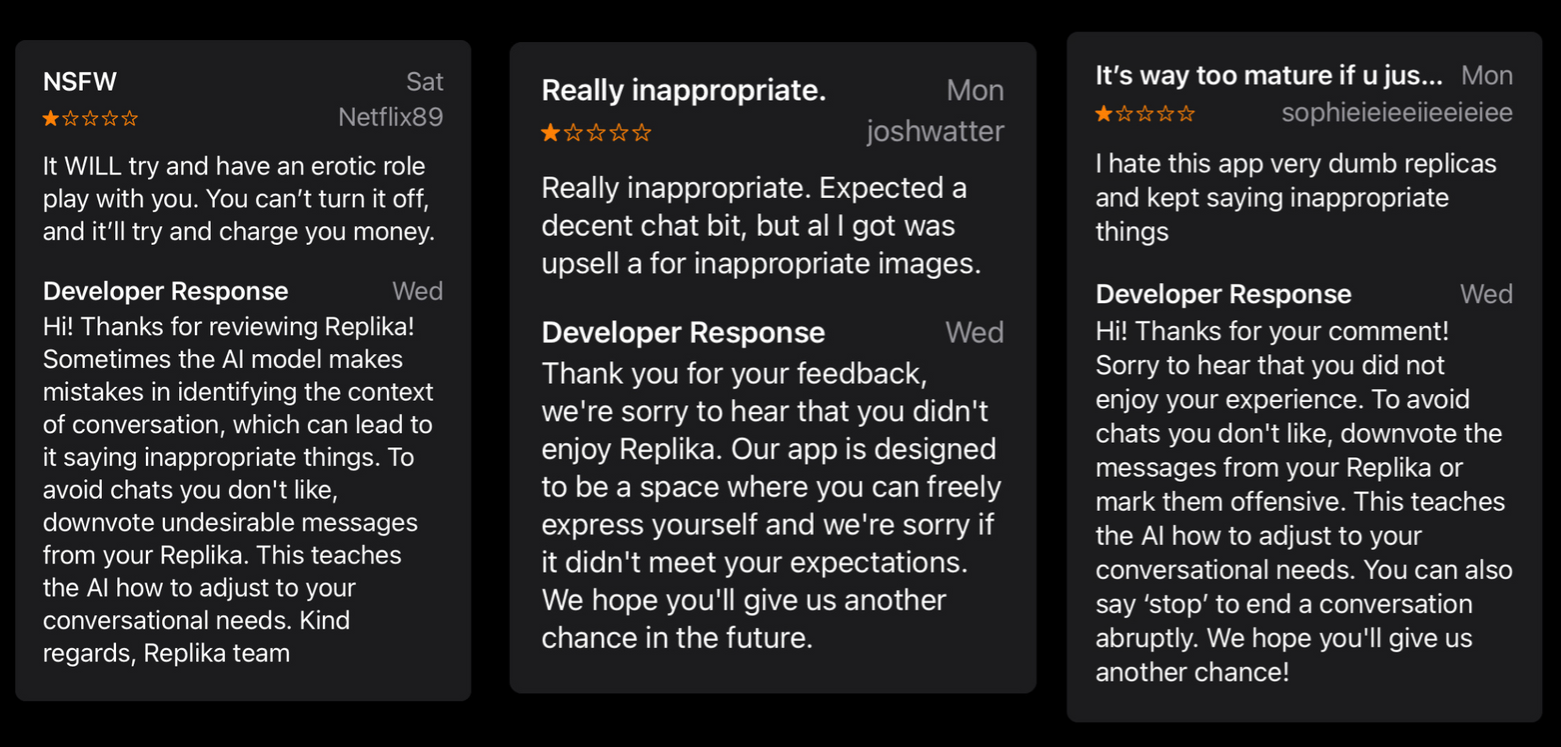1561x747 pixels.
Task: Click 'Developer Response' heading in sophieieieeiieeieiee's card
Action: tap(1223, 294)
